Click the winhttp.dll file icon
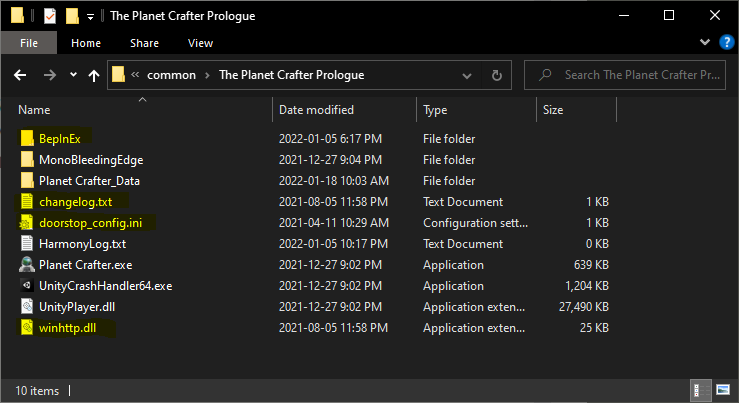 [x=27, y=328]
